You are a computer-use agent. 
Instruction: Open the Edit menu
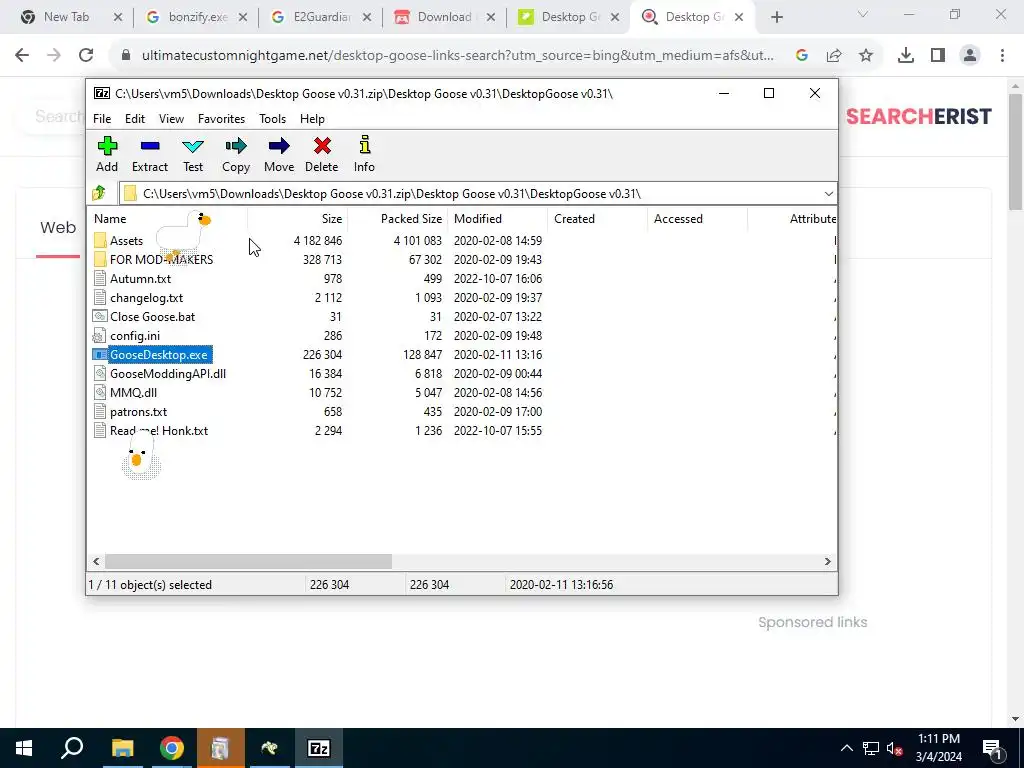135,119
